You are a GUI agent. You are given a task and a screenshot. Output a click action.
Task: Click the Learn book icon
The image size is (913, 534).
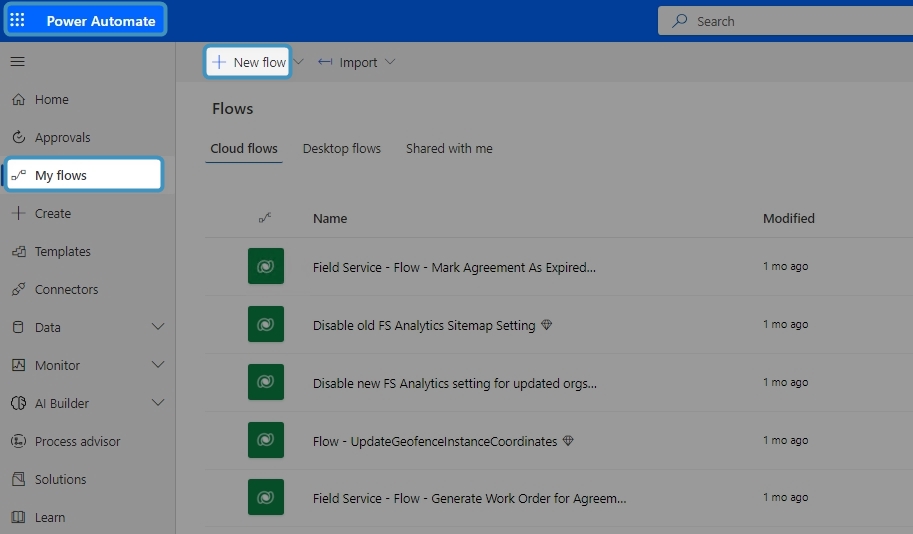pos(19,517)
